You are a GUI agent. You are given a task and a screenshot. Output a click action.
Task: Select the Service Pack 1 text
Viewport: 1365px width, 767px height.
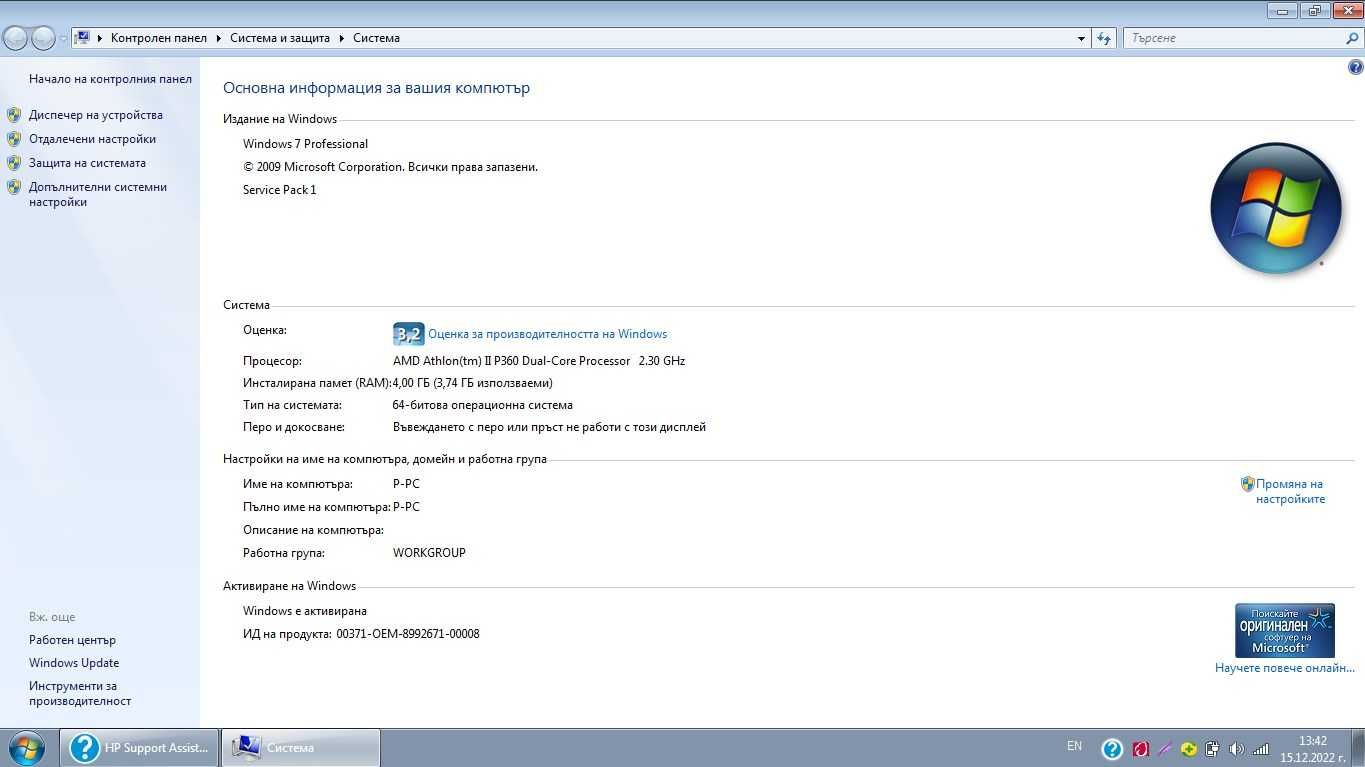click(x=279, y=190)
